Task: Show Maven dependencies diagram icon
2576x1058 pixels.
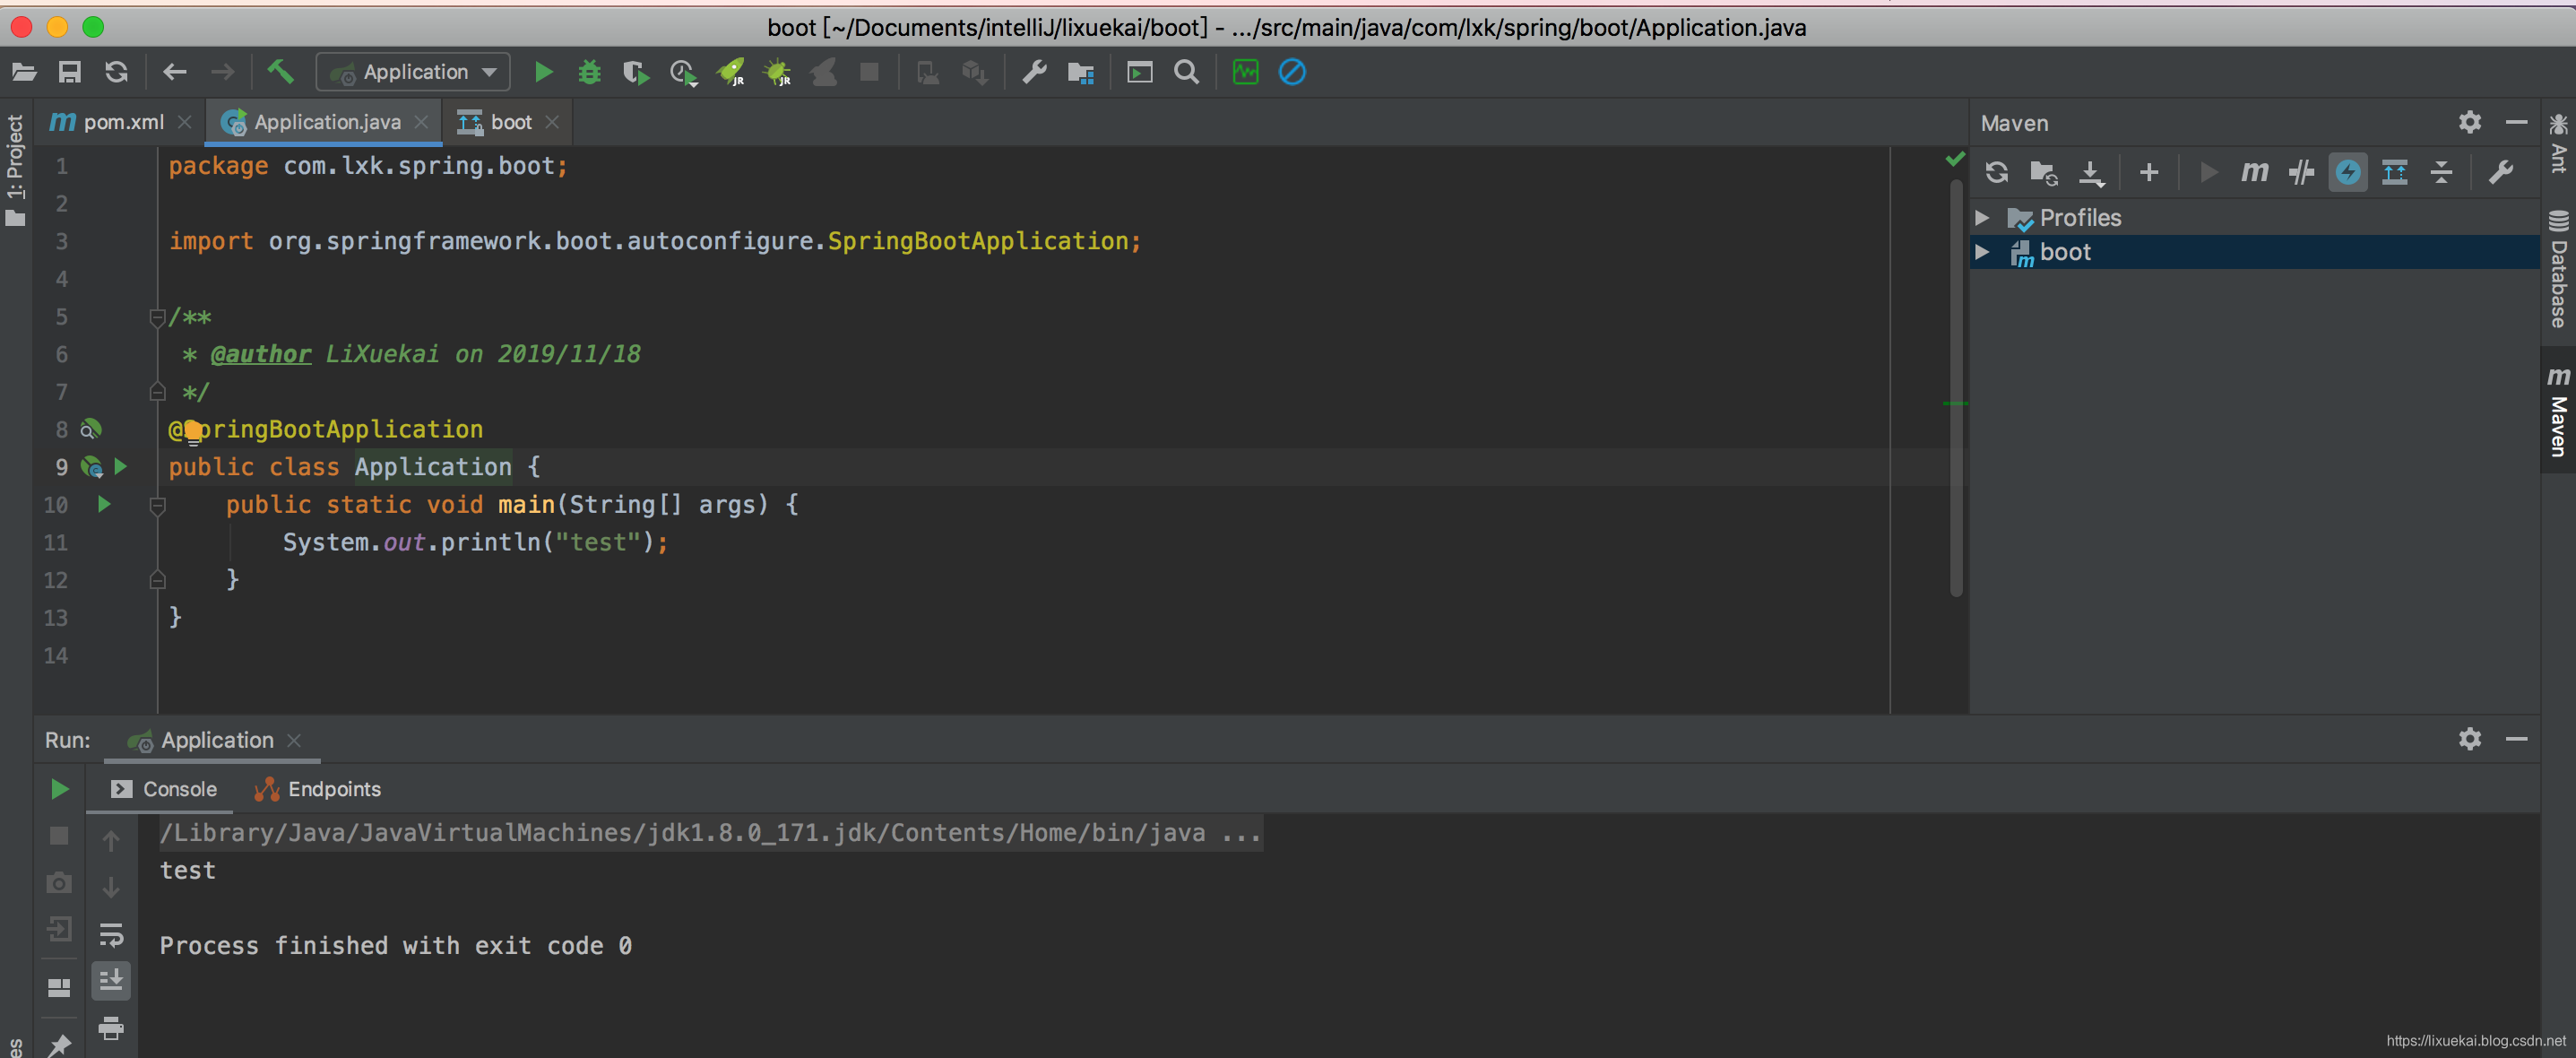Action: point(2395,172)
